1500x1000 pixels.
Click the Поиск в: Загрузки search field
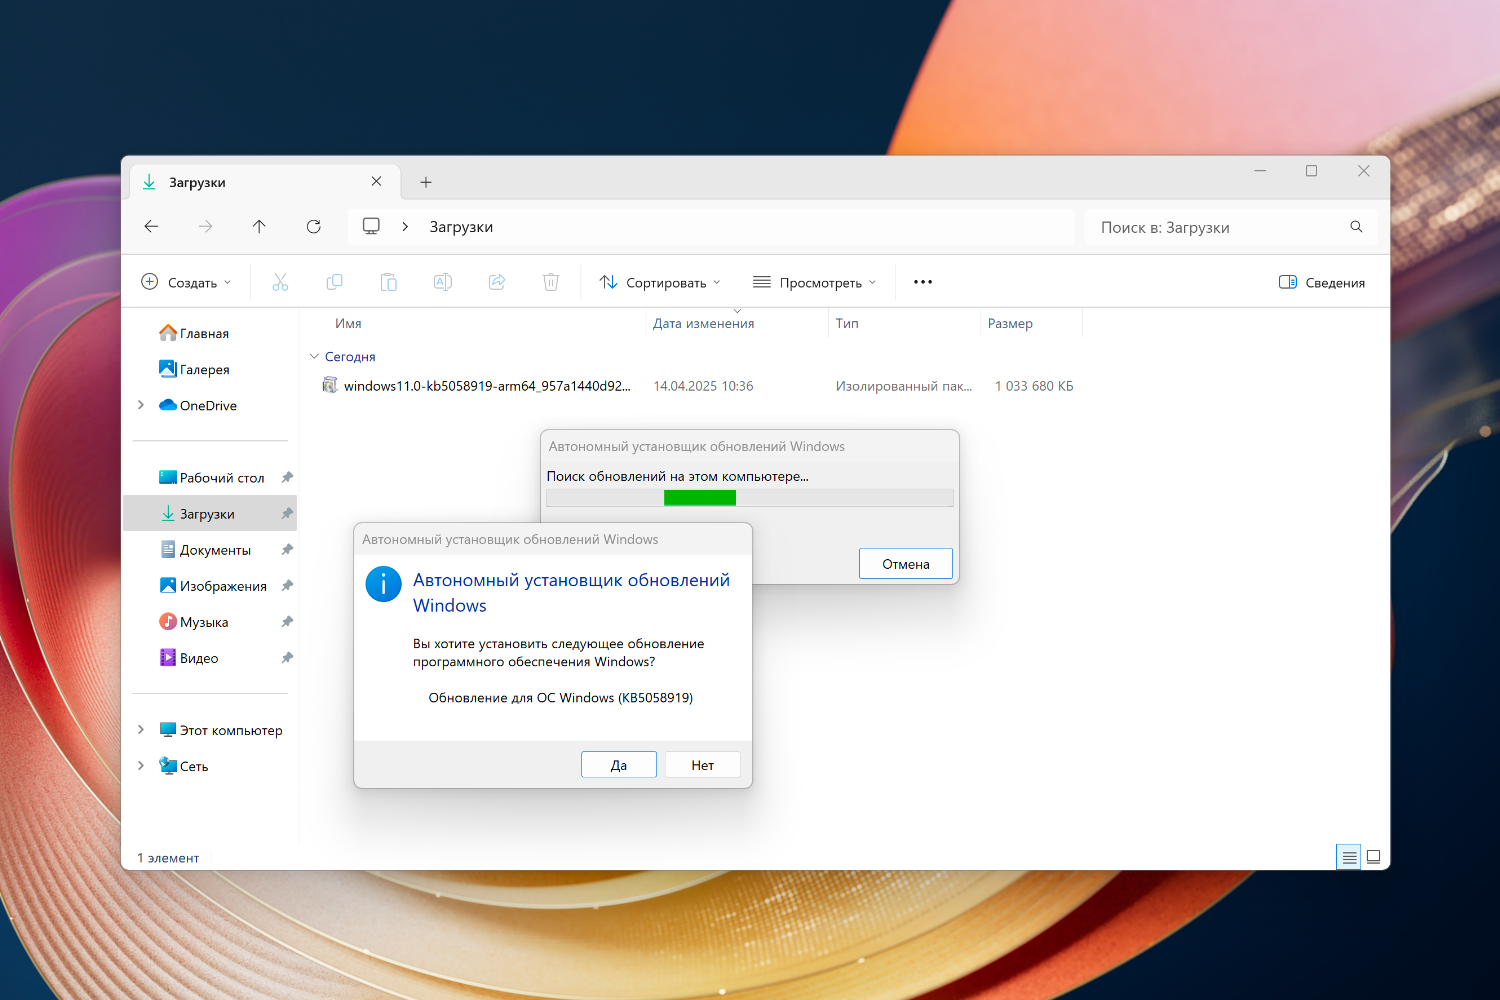click(x=1231, y=227)
